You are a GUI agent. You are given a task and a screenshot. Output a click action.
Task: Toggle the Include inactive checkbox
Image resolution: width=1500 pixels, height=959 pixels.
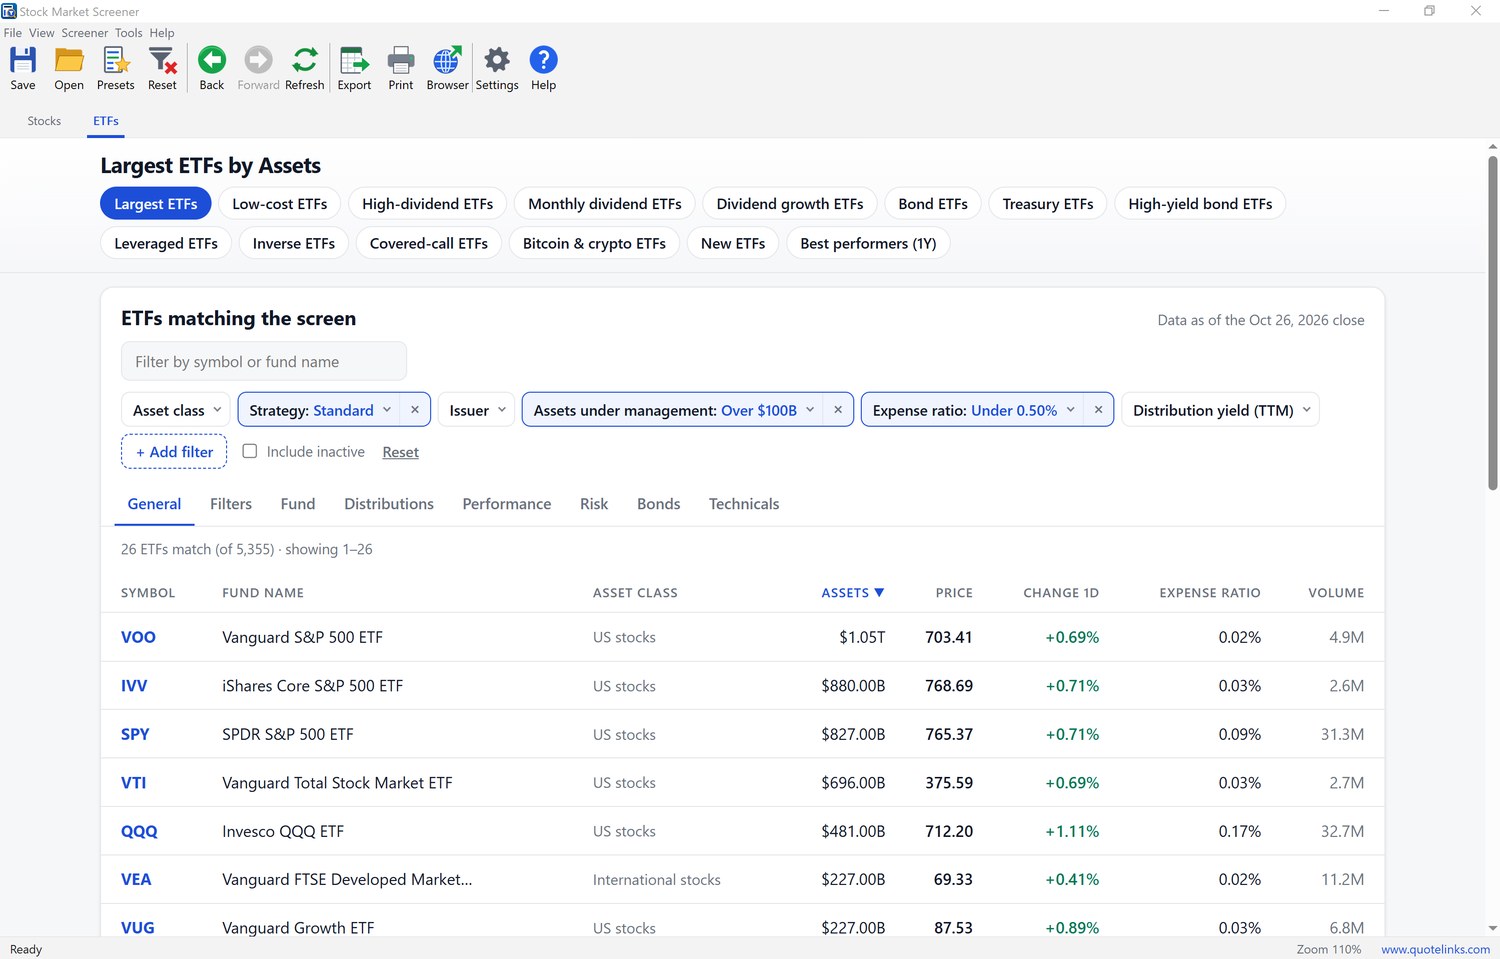pos(250,451)
